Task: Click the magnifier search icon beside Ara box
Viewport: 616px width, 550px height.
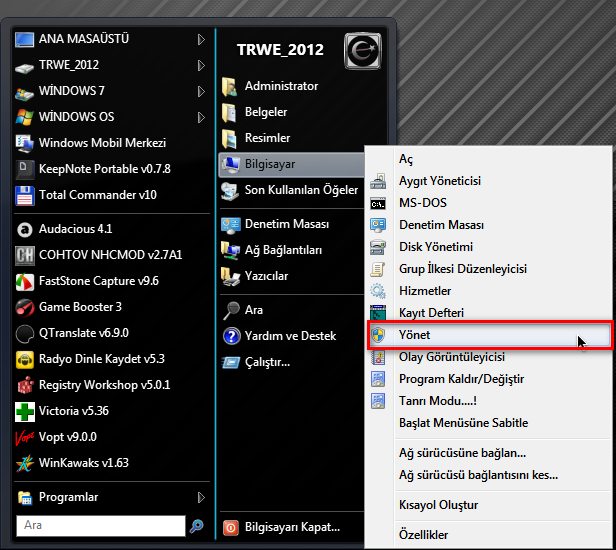Action: point(196,526)
